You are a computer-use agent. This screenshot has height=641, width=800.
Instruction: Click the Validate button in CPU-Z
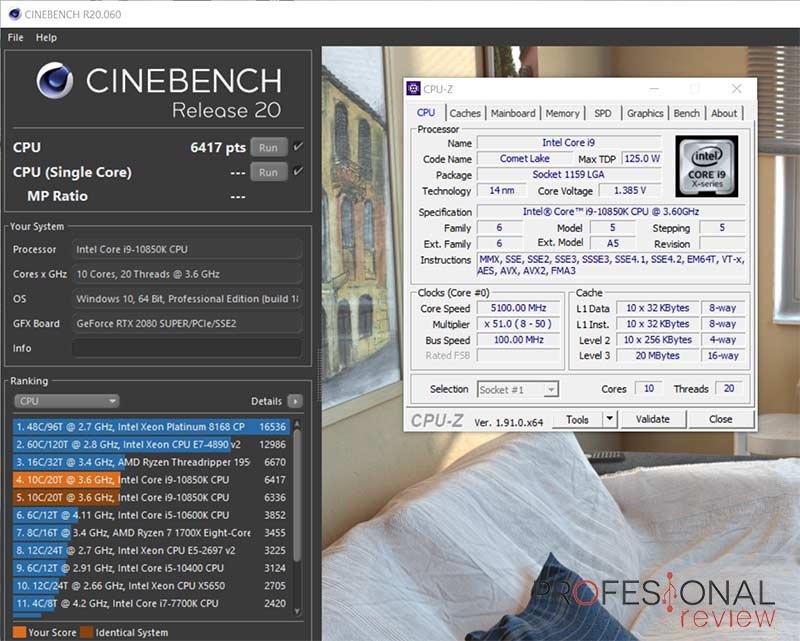click(653, 419)
